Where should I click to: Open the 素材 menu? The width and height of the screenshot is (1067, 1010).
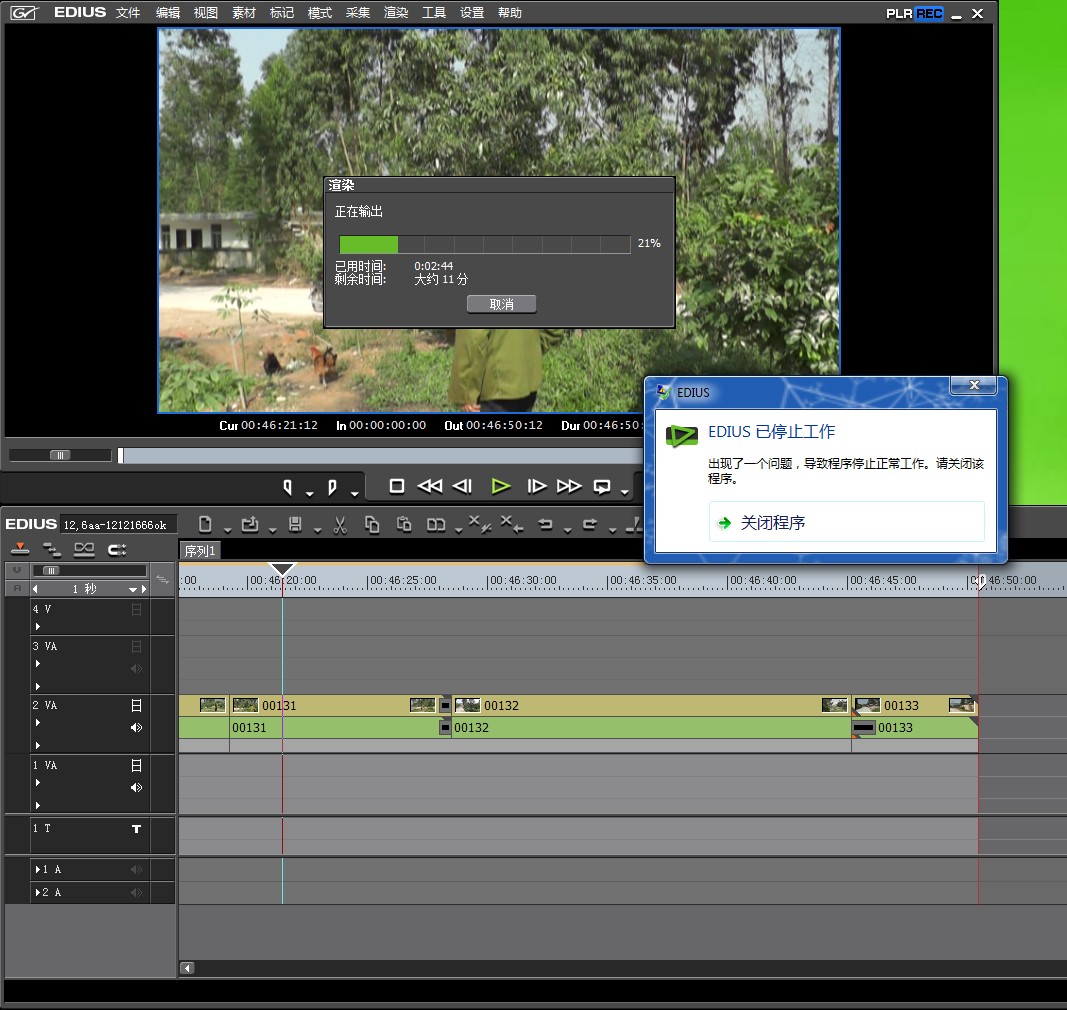244,13
